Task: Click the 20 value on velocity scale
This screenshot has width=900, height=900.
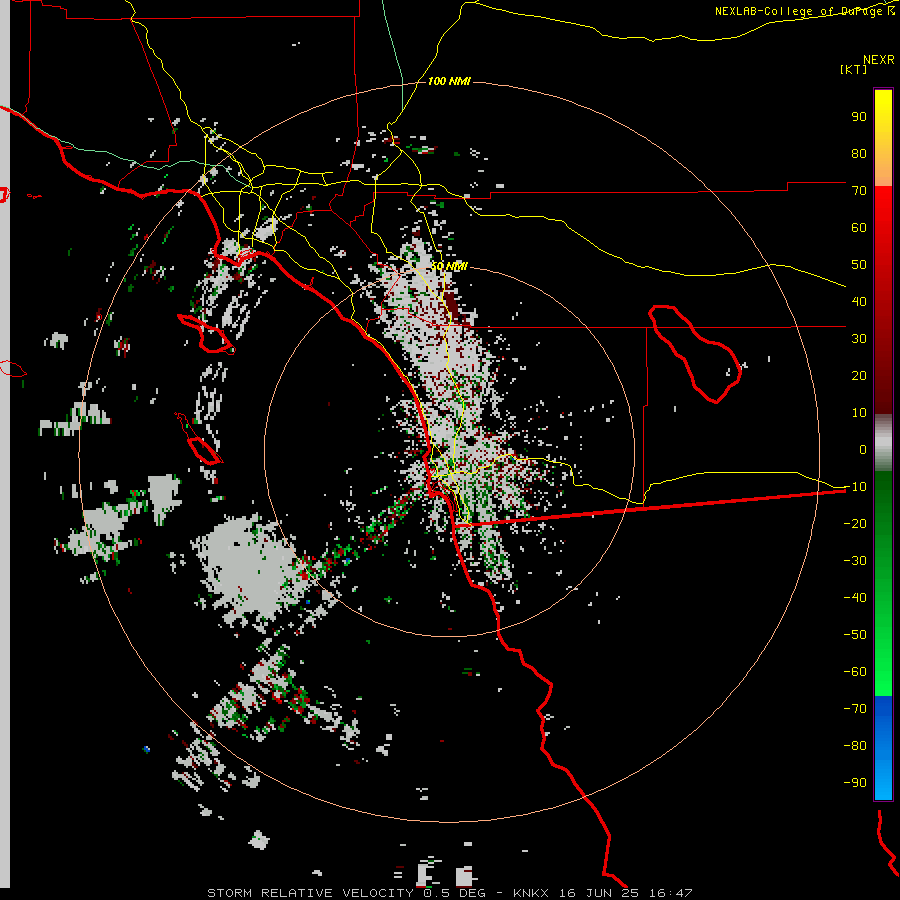Action: [x=859, y=376]
